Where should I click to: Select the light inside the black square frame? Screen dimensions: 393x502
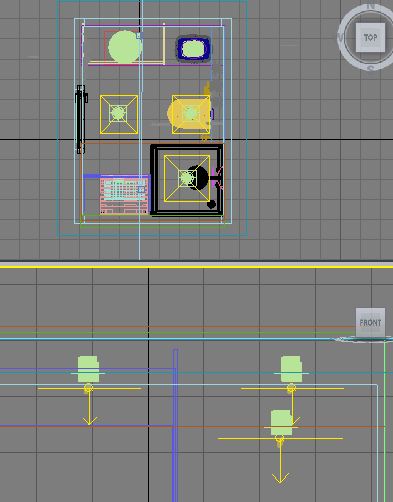pyautogui.click(x=187, y=178)
